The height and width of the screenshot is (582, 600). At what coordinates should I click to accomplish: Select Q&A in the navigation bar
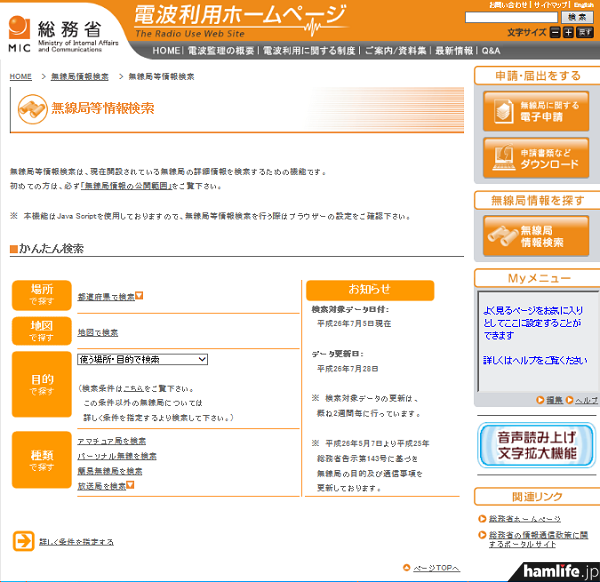(491, 50)
